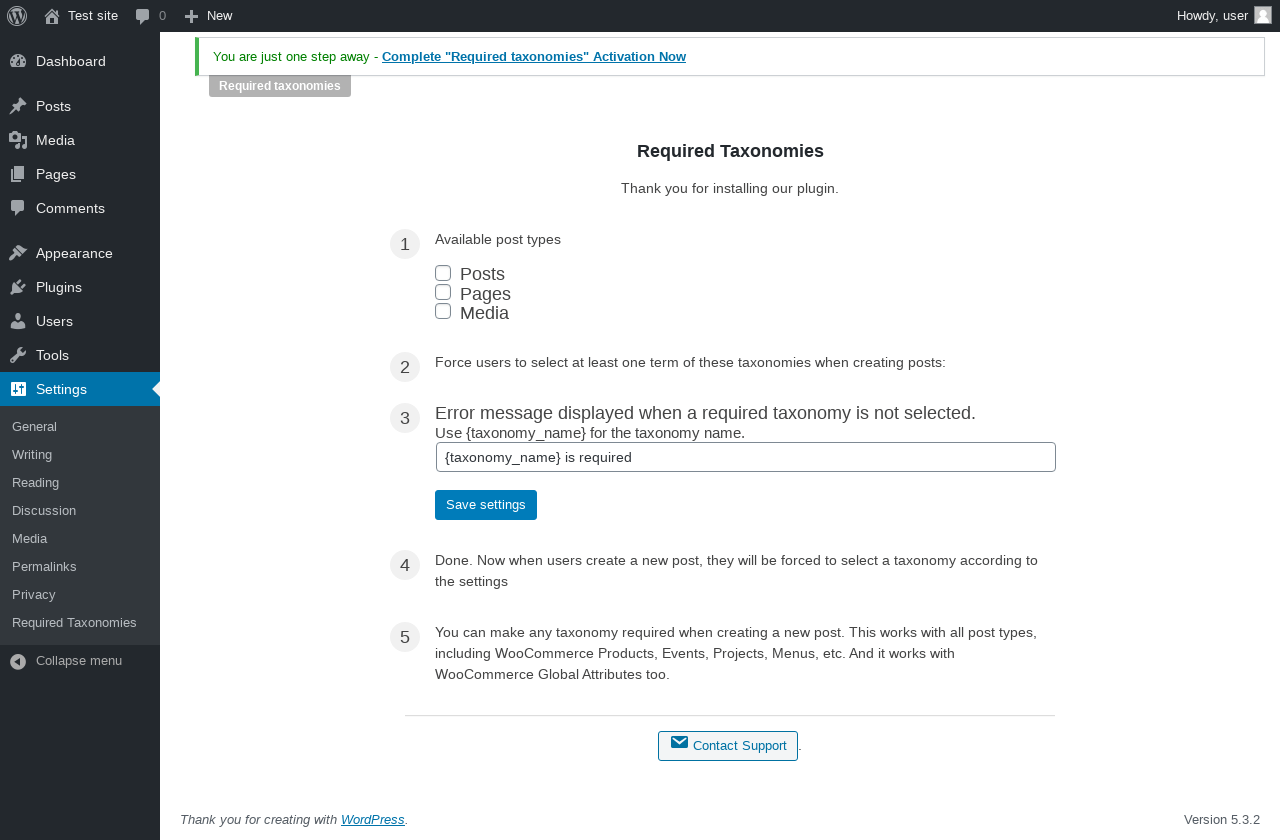Click the Test site name link
Screen dimensions: 1280x840
(x=93, y=15)
